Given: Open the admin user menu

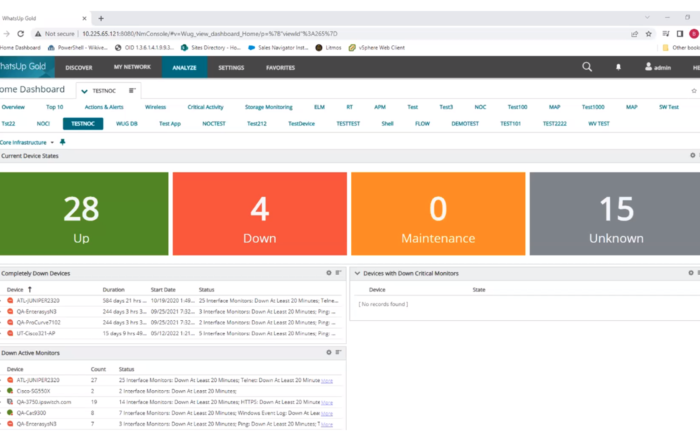Looking at the screenshot, I should click(658, 67).
